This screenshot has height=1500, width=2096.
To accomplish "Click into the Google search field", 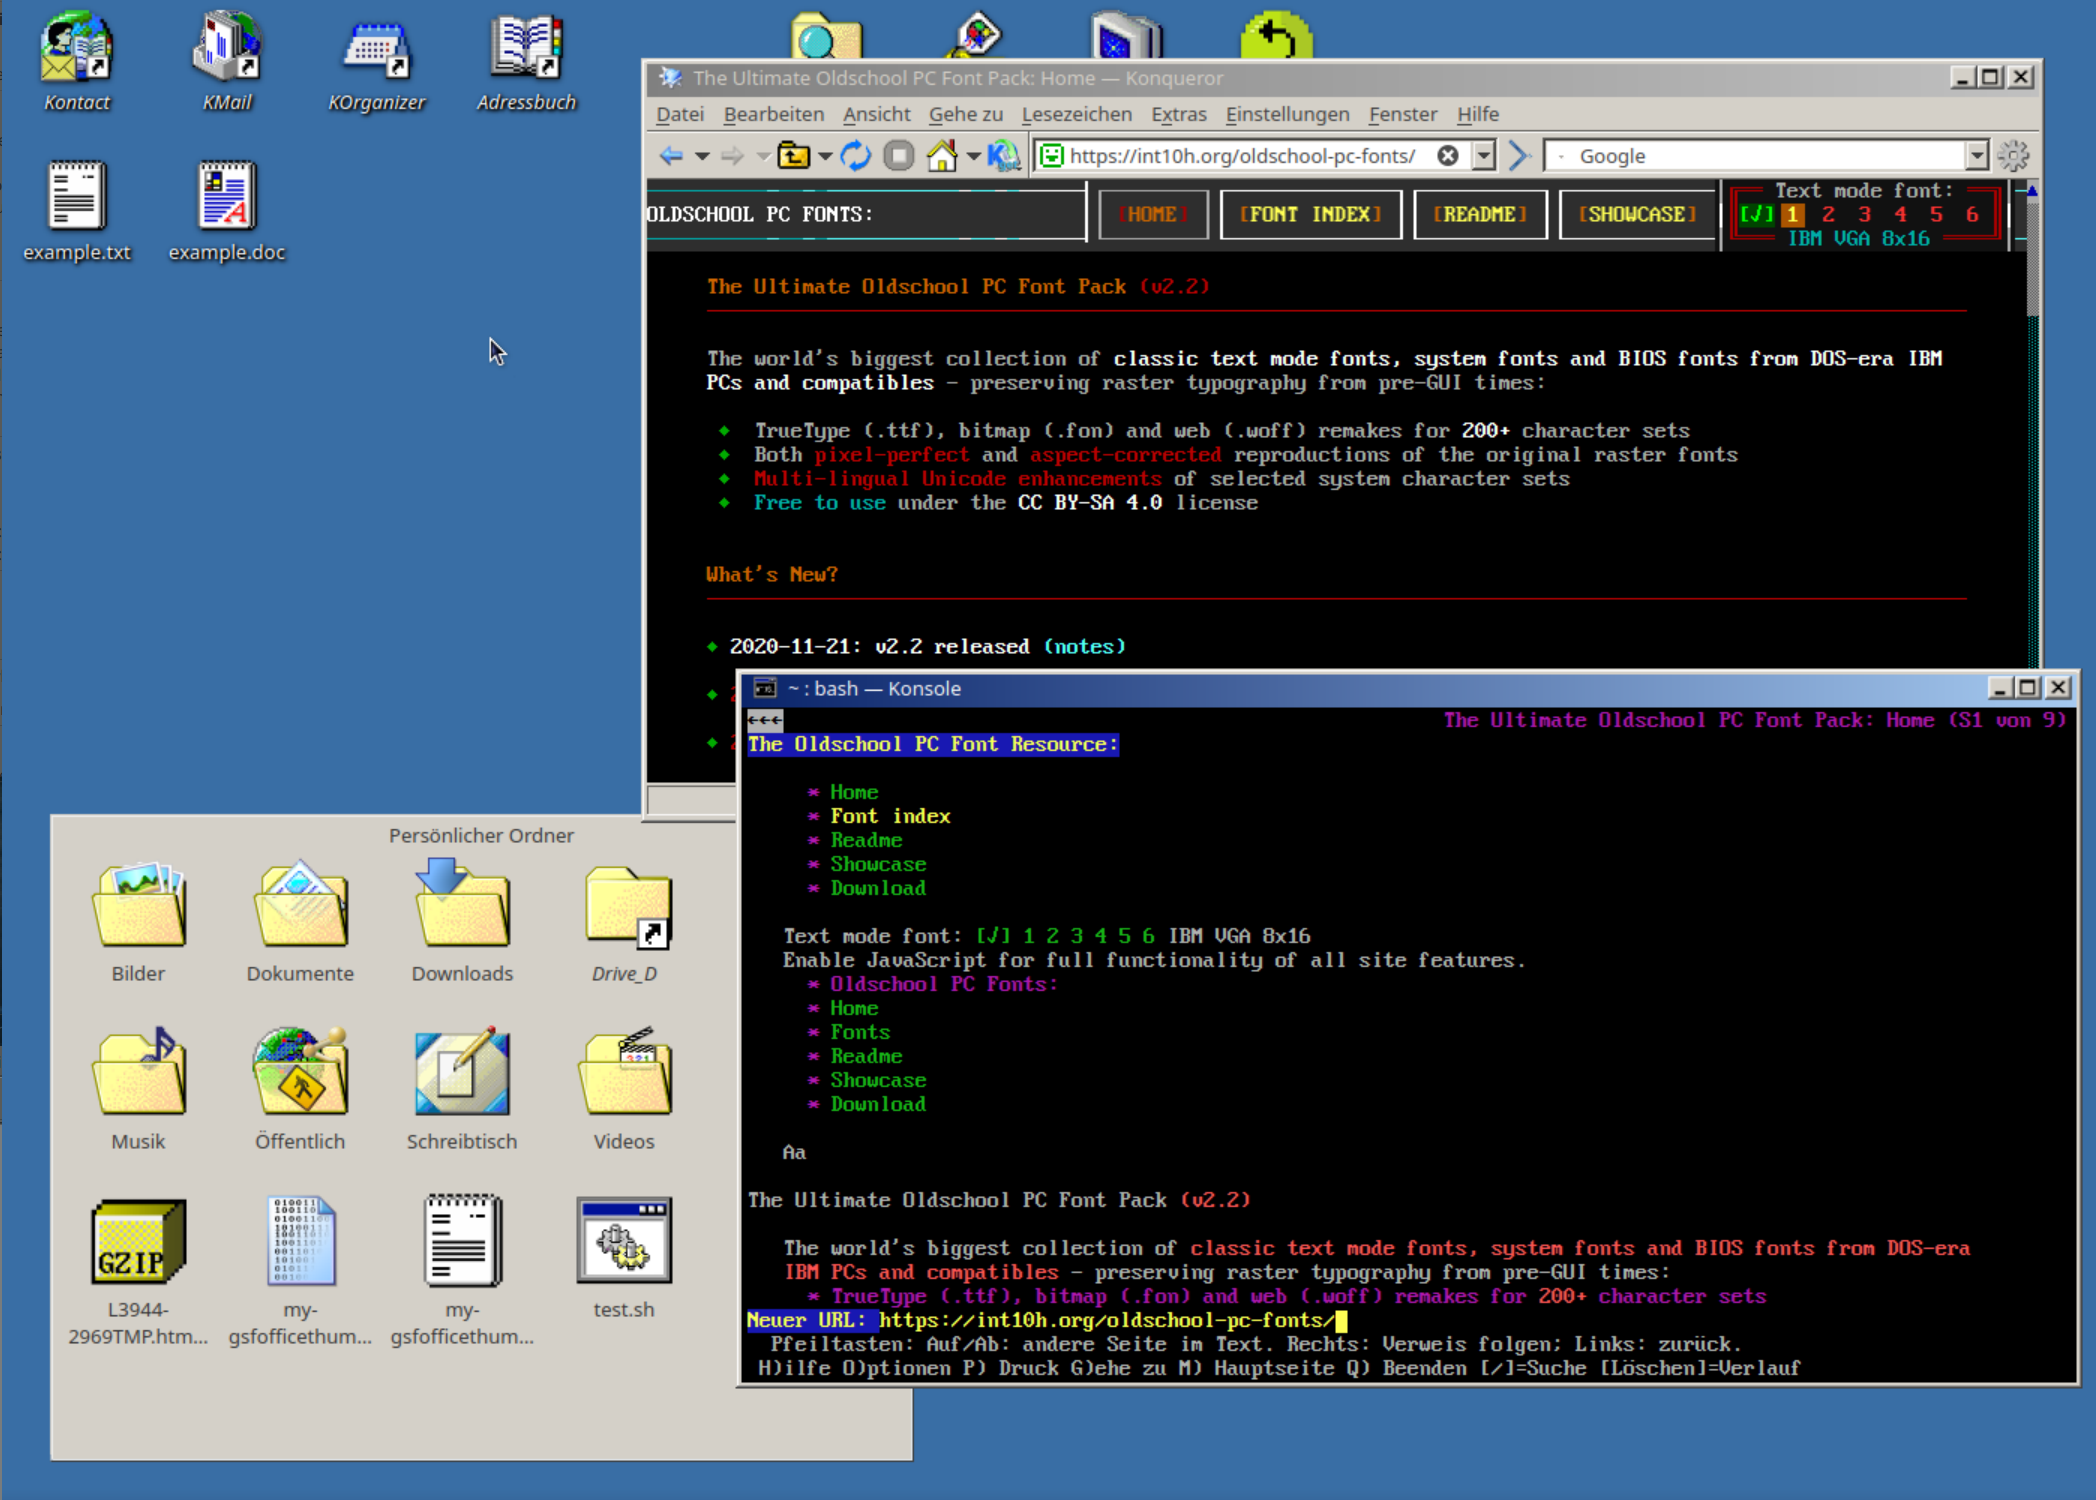I will point(1765,155).
